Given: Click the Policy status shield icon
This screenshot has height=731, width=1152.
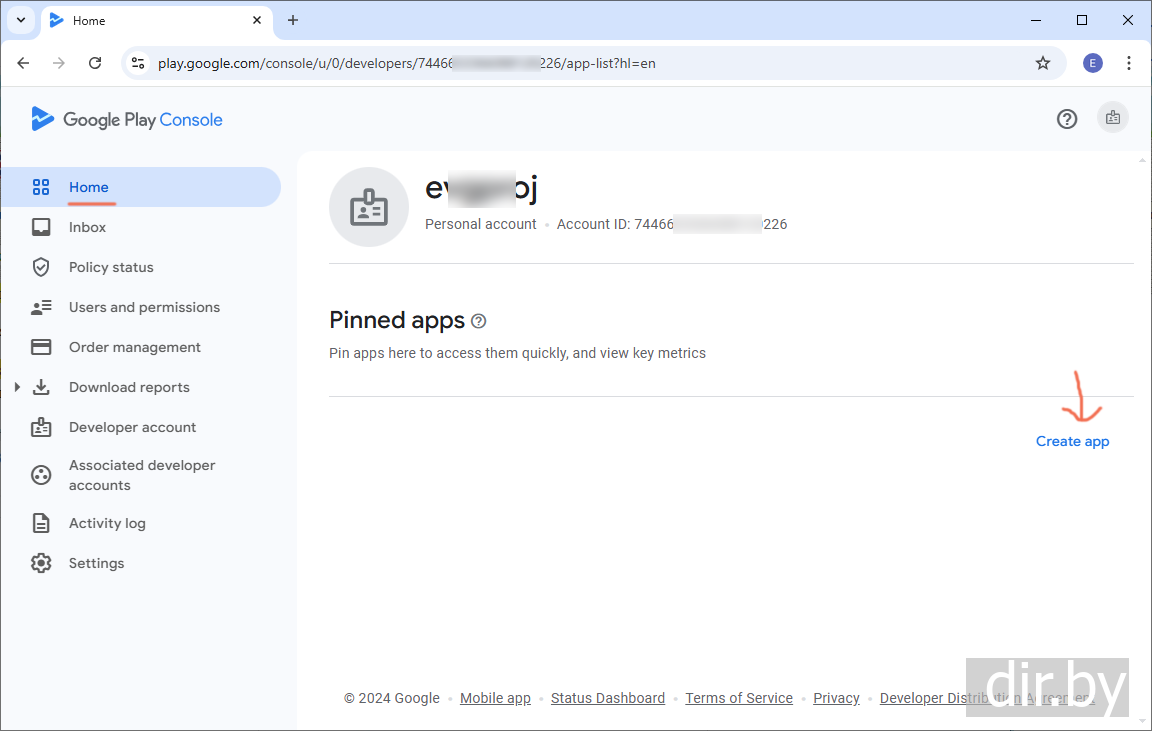Looking at the screenshot, I should pos(41,267).
